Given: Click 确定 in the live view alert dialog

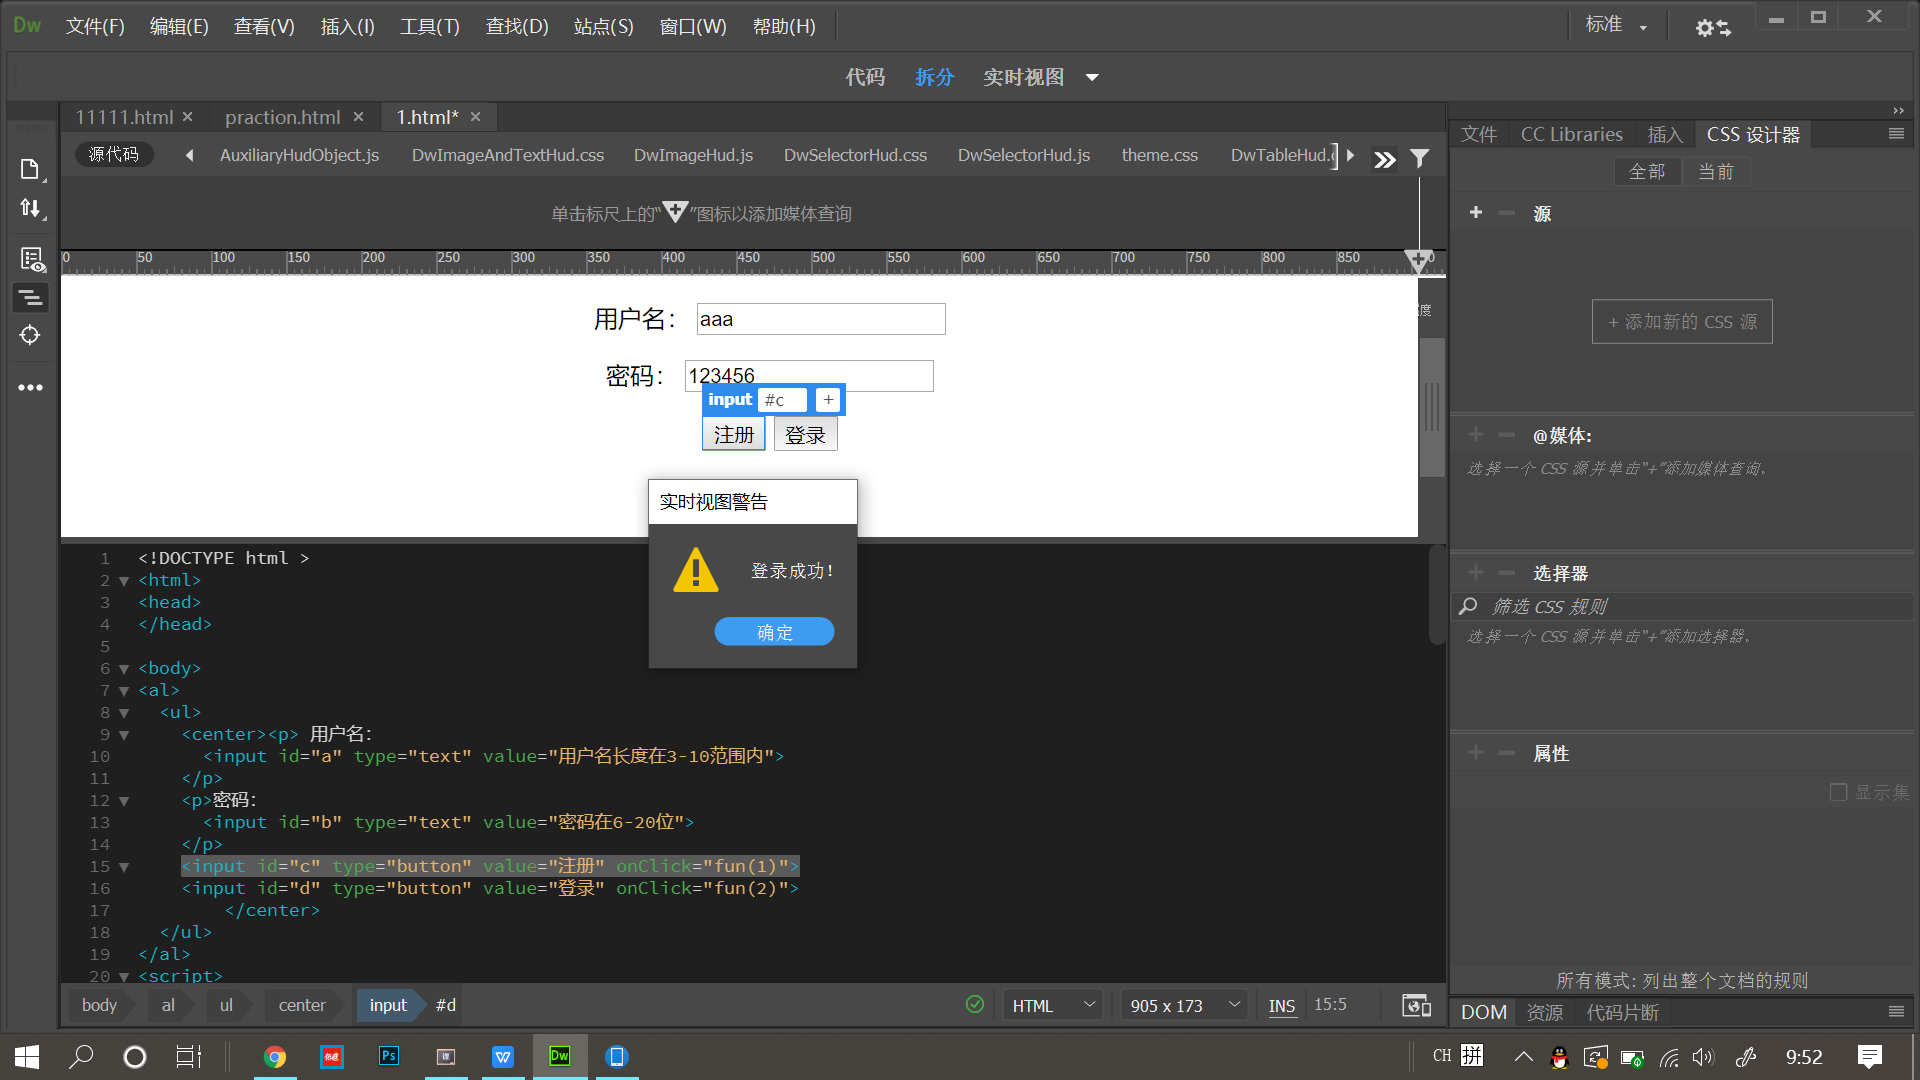Looking at the screenshot, I should click(x=774, y=632).
